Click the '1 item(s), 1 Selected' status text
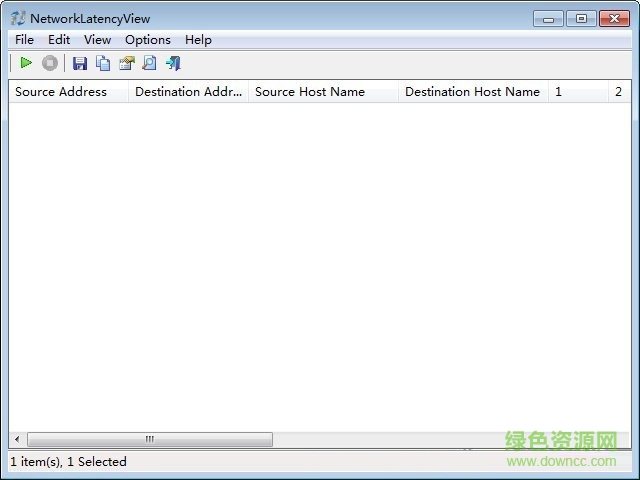This screenshot has height=480, width=640. [x=68, y=462]
